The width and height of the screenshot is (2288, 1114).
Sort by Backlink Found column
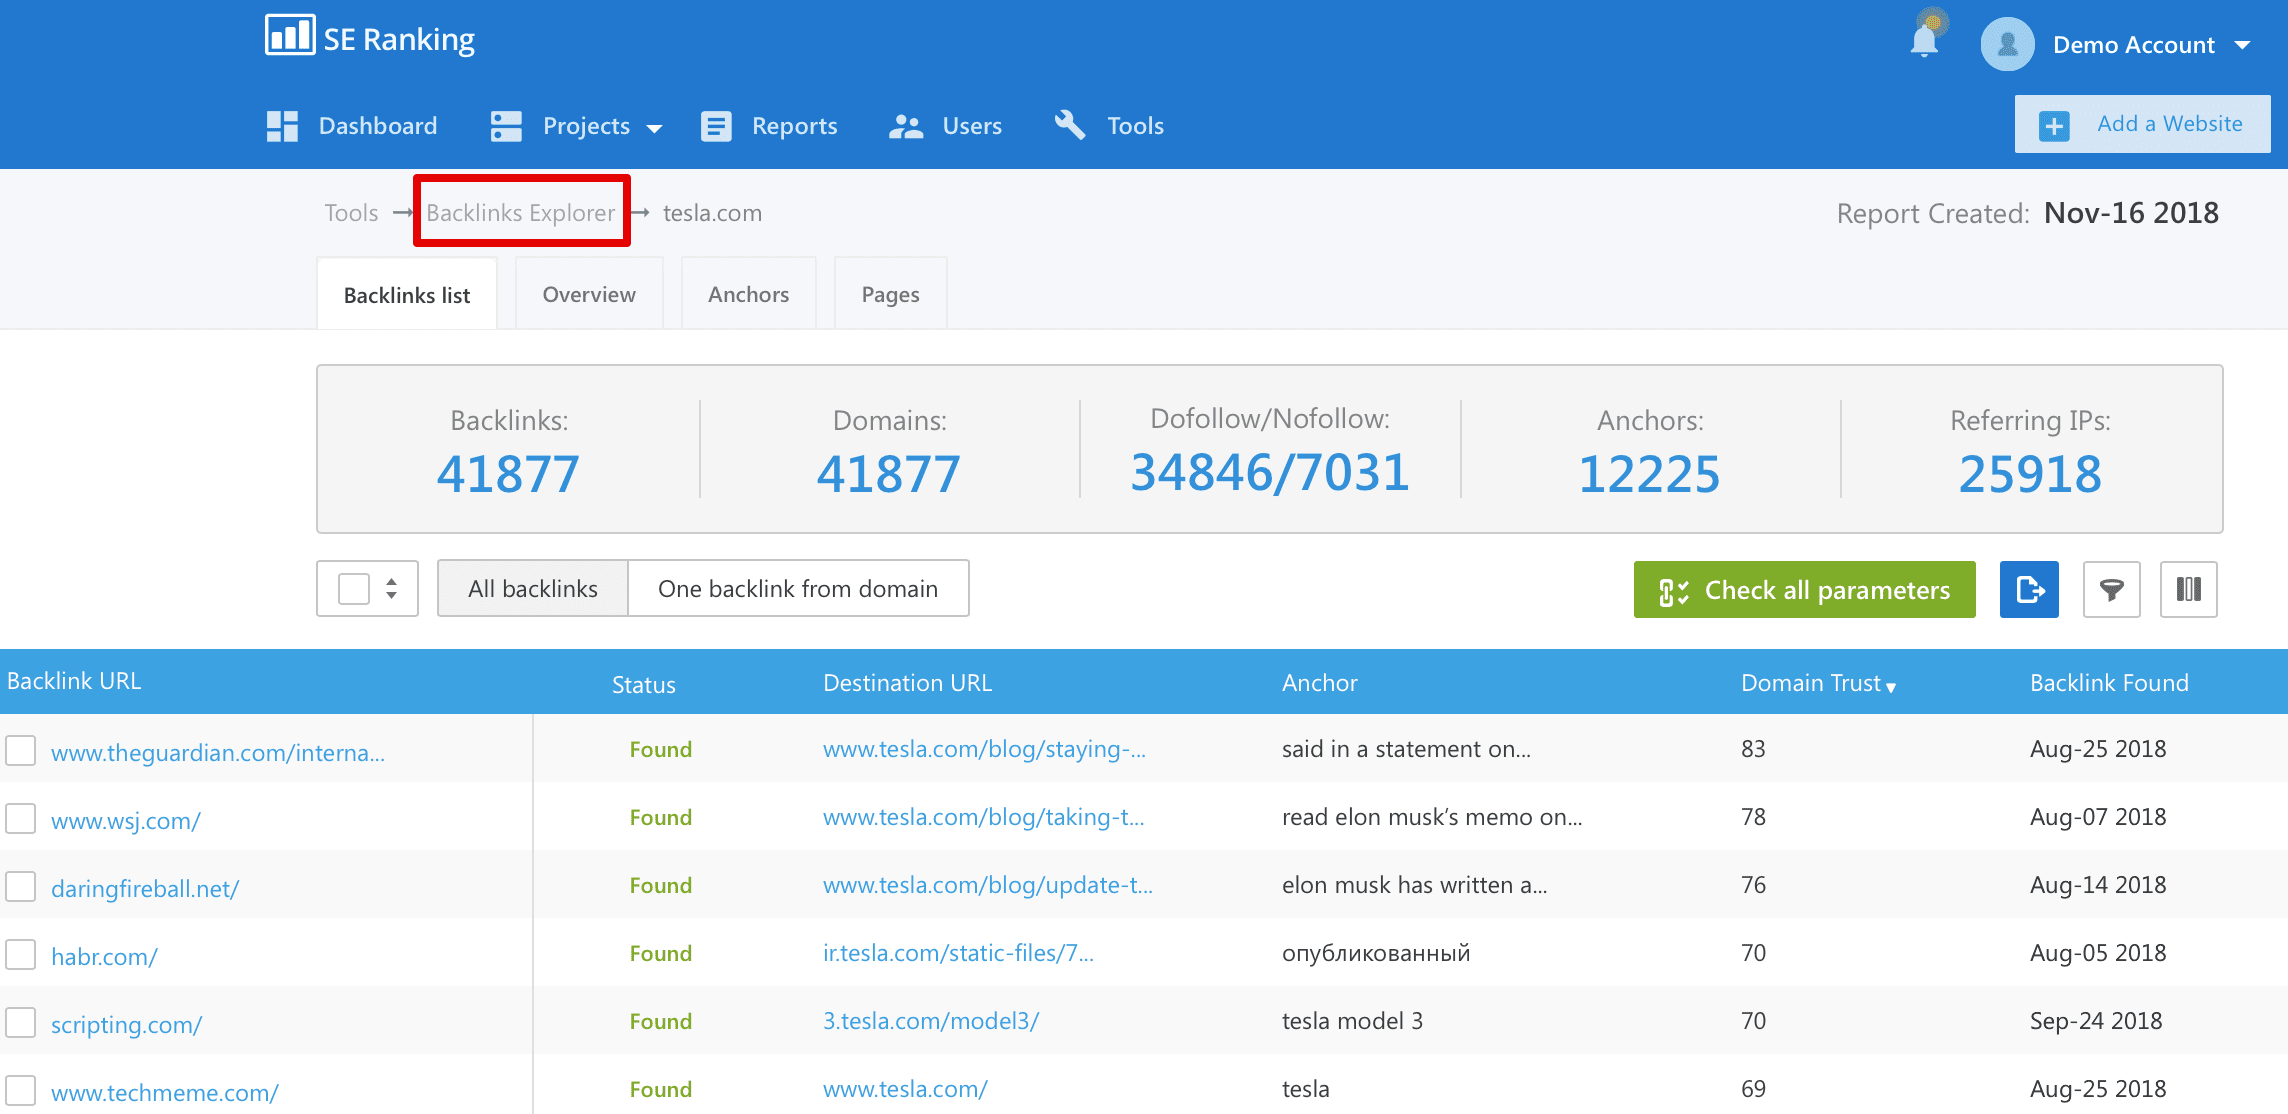(x=2109, y=682)
